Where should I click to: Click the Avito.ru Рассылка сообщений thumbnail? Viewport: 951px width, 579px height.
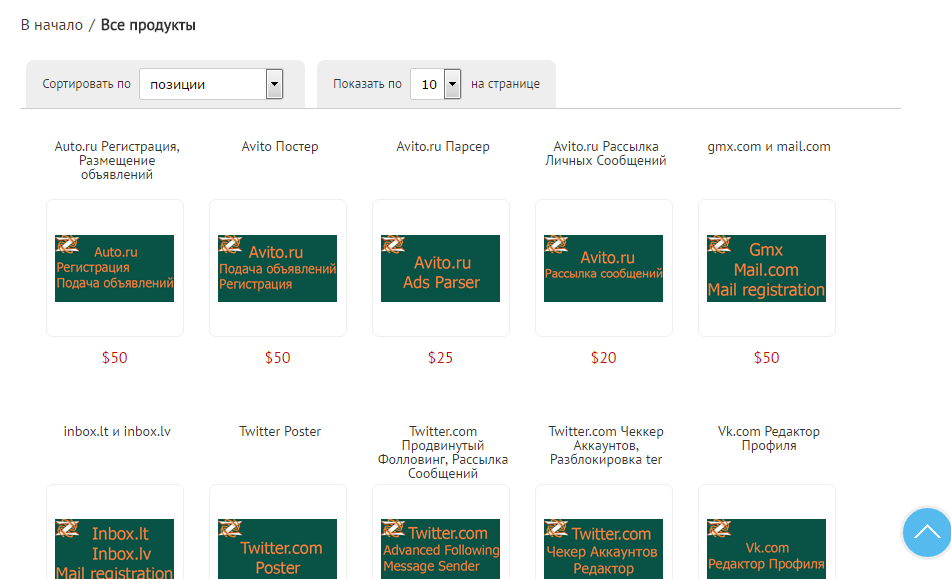(603, 268)
